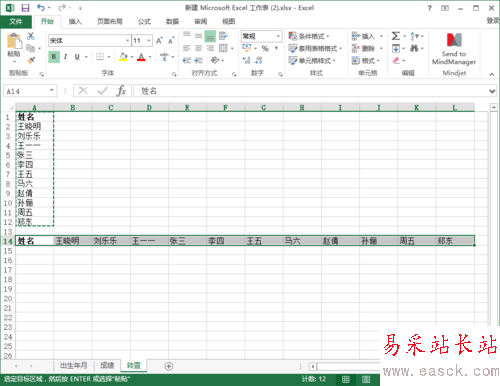Open Cell Styles dropdown
Screen dimensions: 500x386
tap(312, 61)
